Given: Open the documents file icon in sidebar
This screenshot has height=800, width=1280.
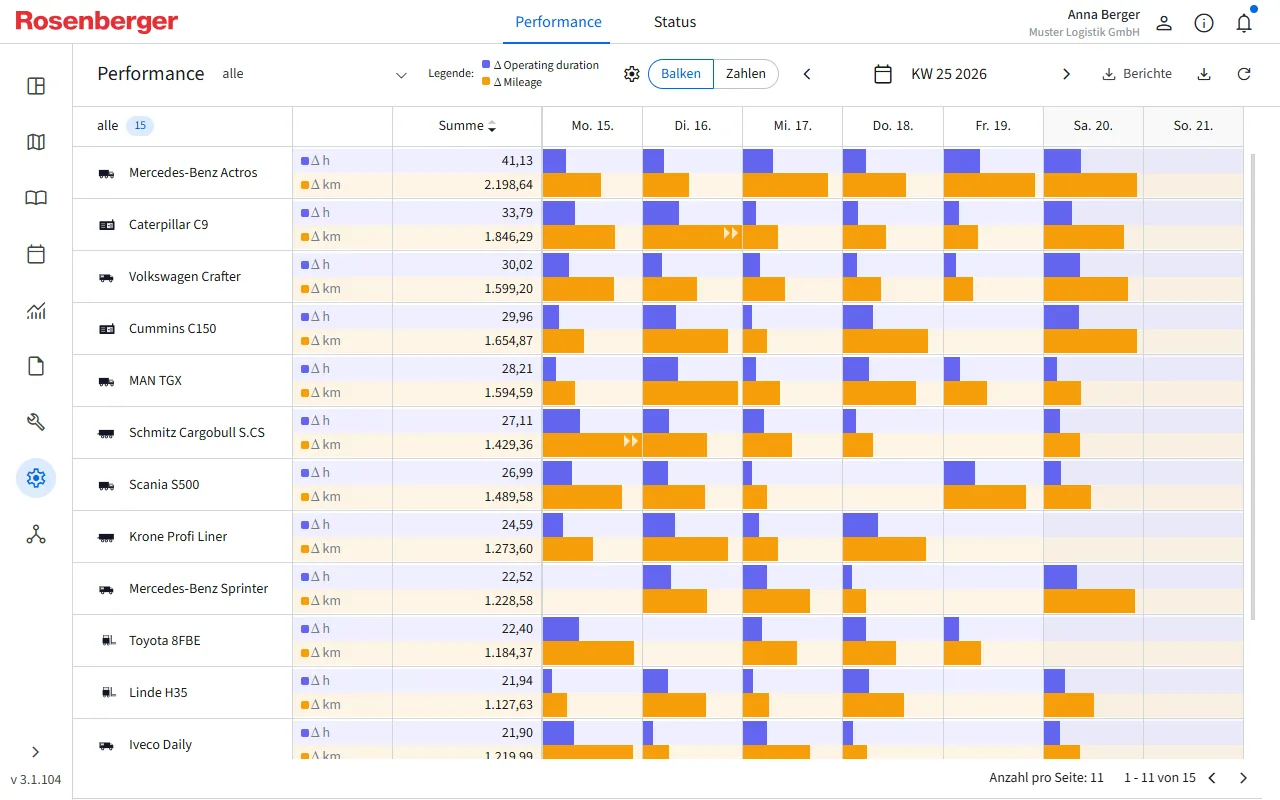Looking at the screenshot, I should point(36,366).
